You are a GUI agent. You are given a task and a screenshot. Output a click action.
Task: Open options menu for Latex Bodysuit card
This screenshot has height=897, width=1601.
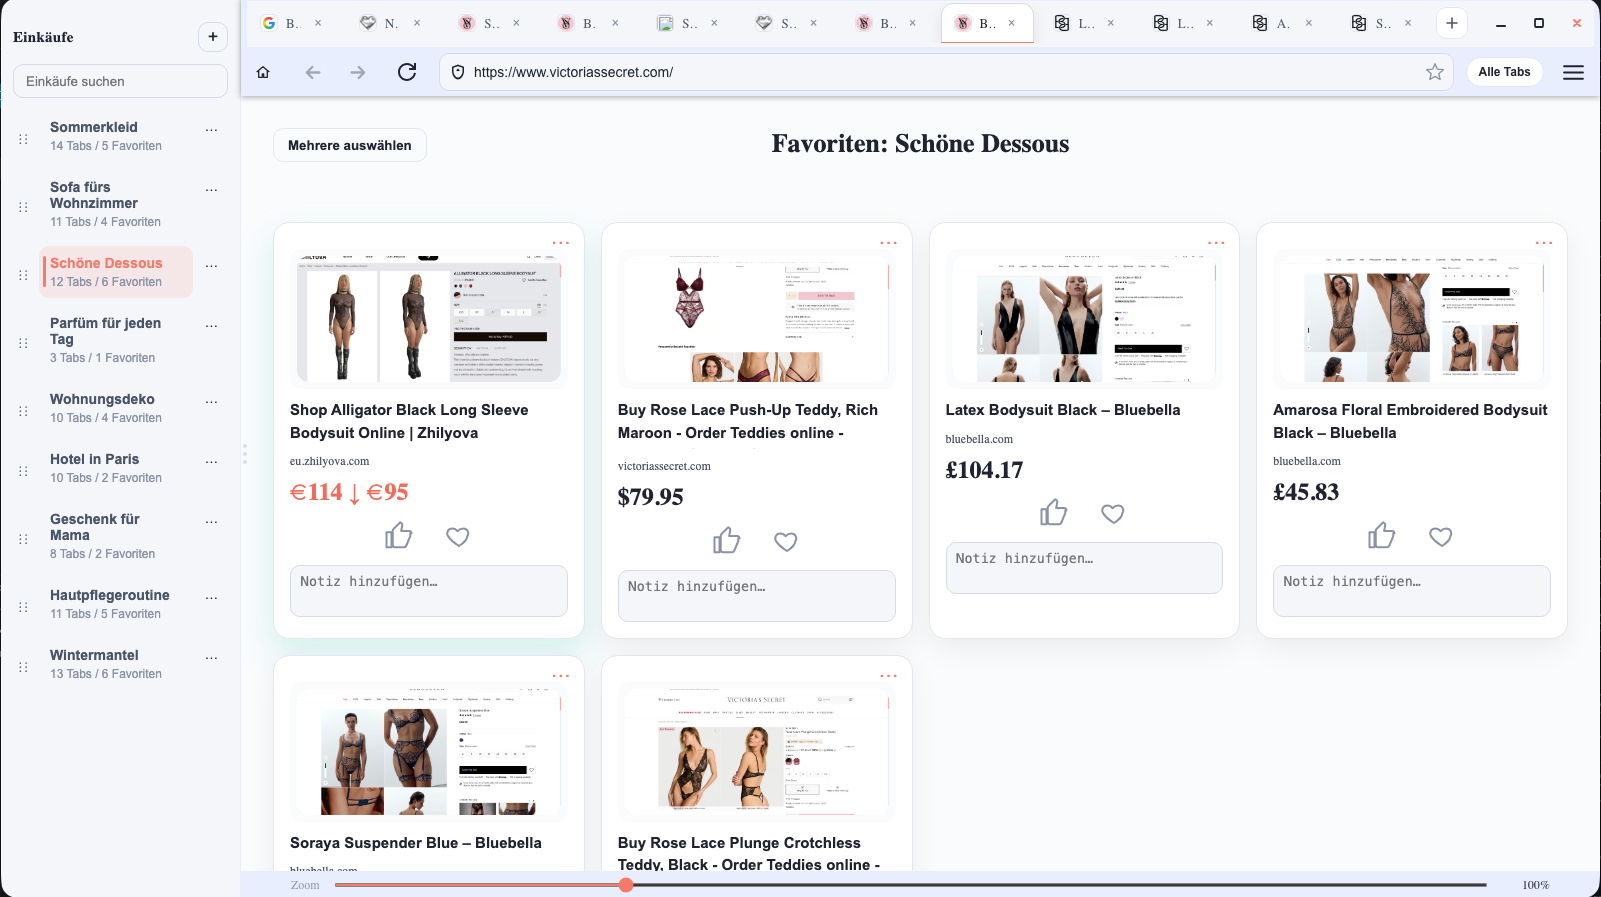pos(1216,243)
